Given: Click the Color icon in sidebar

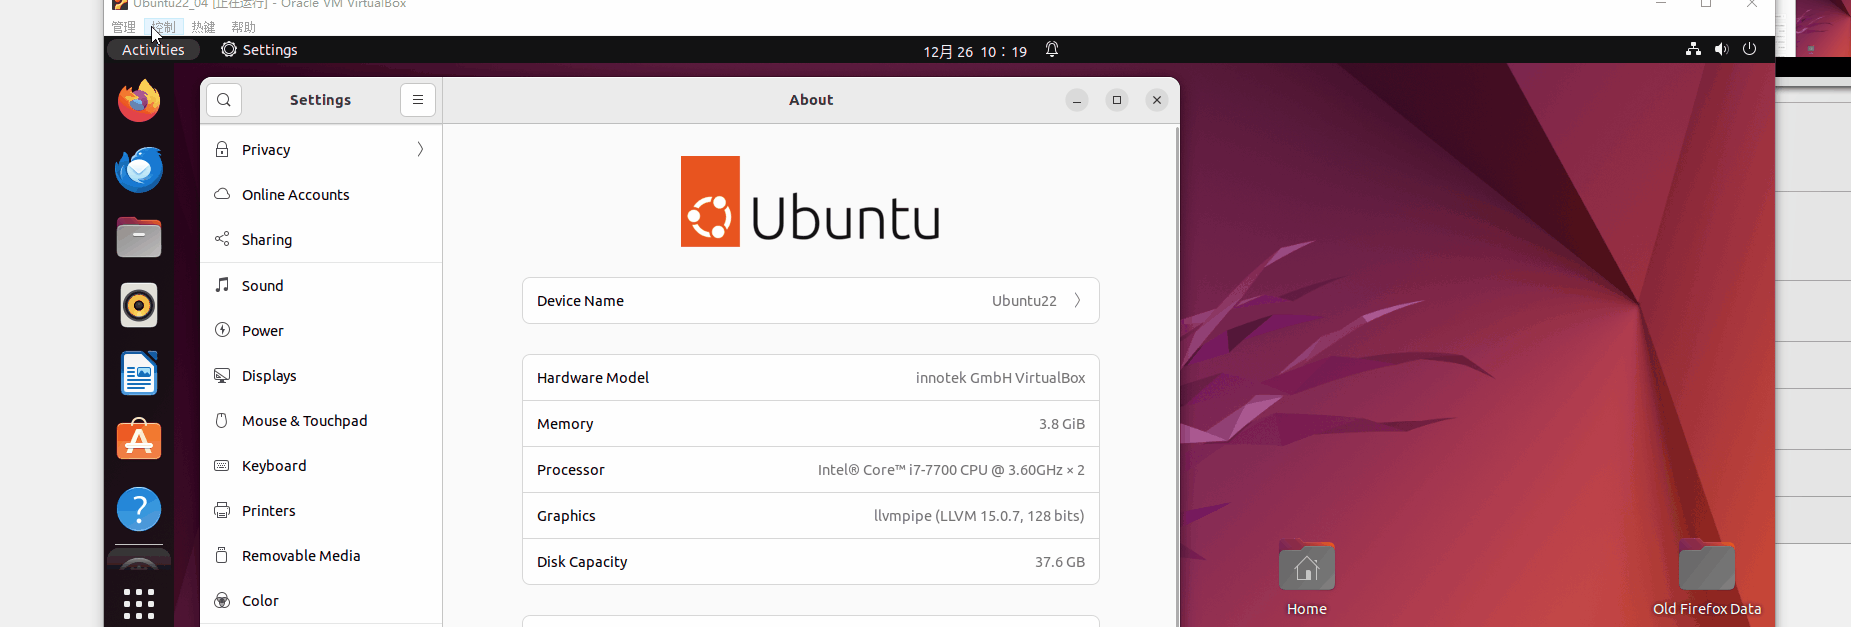Looking at the screenshot, I should tap(222, 600).
